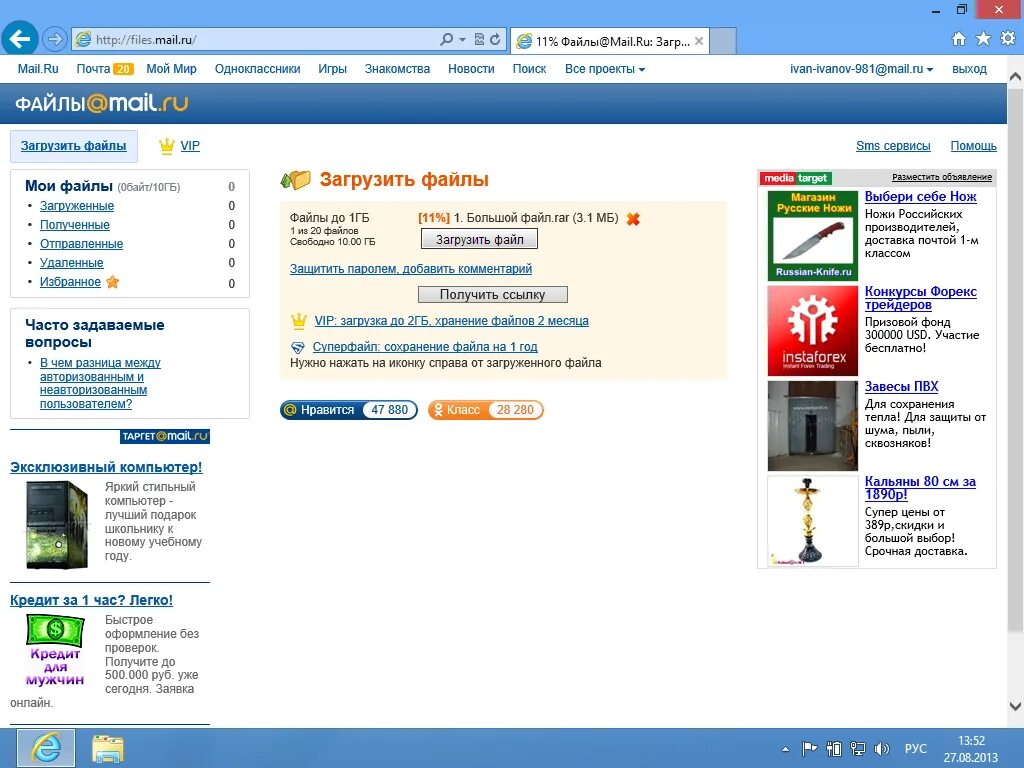
Task: Click the ФАЙЛЫ@mail.ru logo
Action: point(101,103)
